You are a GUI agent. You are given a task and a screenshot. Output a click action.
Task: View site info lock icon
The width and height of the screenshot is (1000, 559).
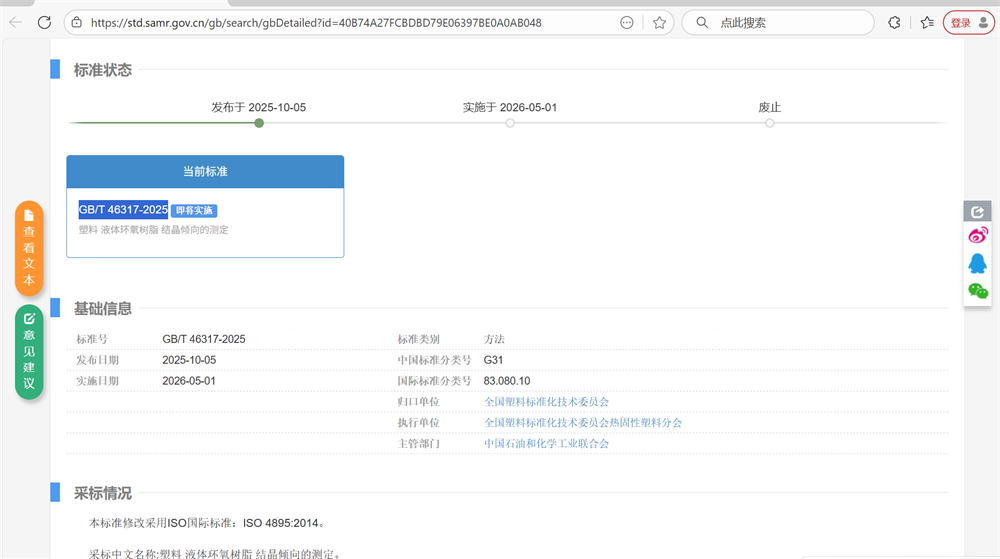point(77,22)
